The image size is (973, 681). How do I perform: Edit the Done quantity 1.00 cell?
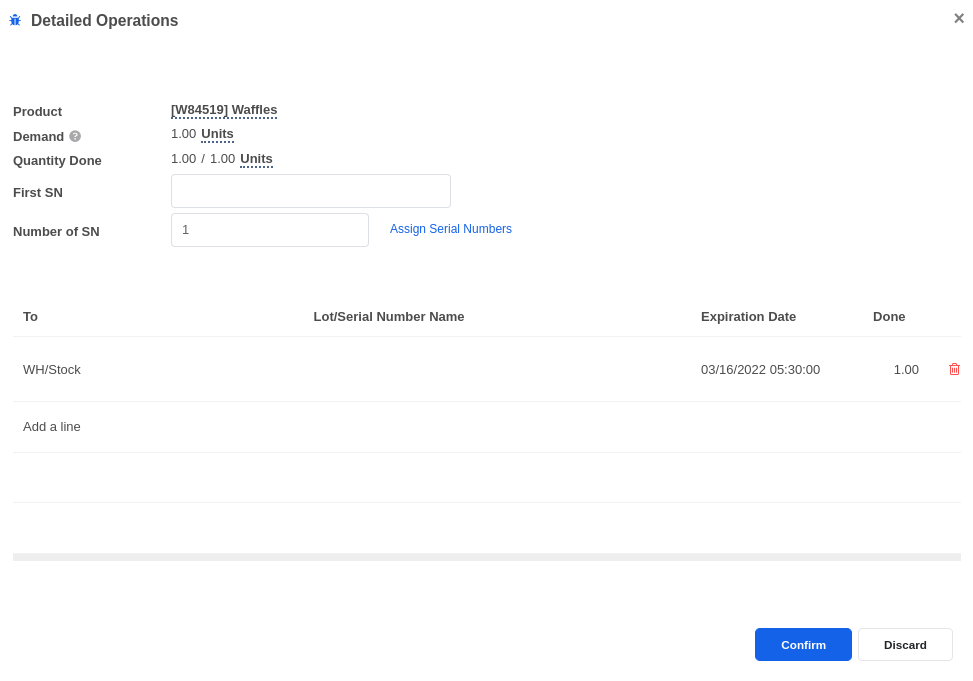[x=906, y=370]
